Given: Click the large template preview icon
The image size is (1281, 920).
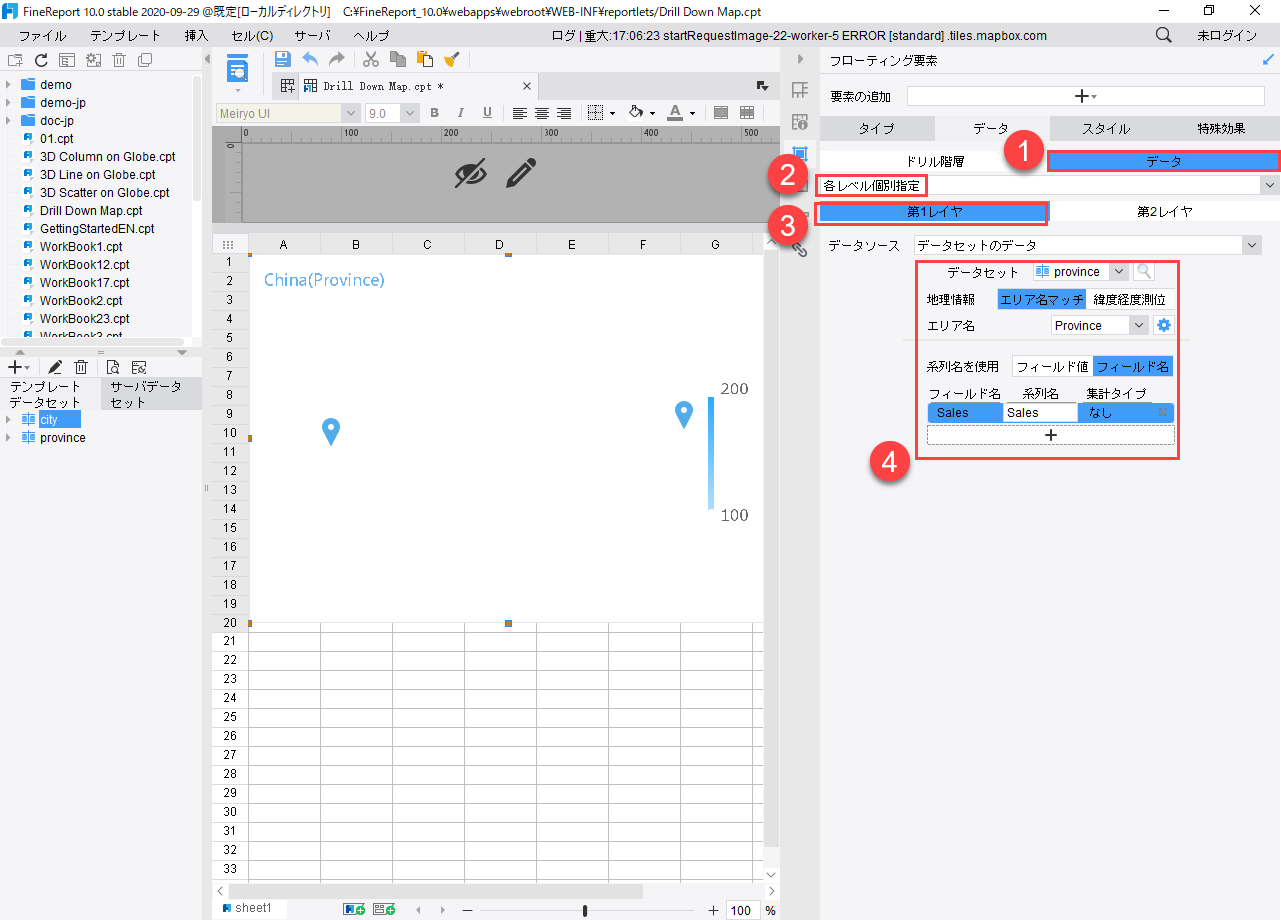Looking at the screenshot, I should click(x=238, y=71).
